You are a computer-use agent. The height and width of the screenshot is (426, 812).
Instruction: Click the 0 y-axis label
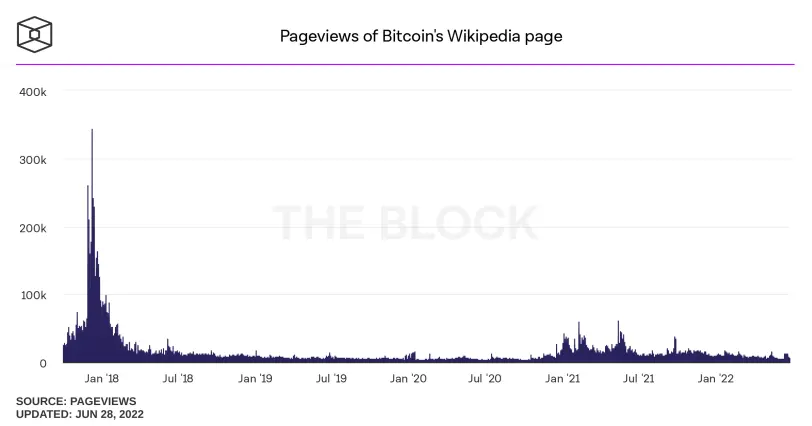click(x=43, y=363)
